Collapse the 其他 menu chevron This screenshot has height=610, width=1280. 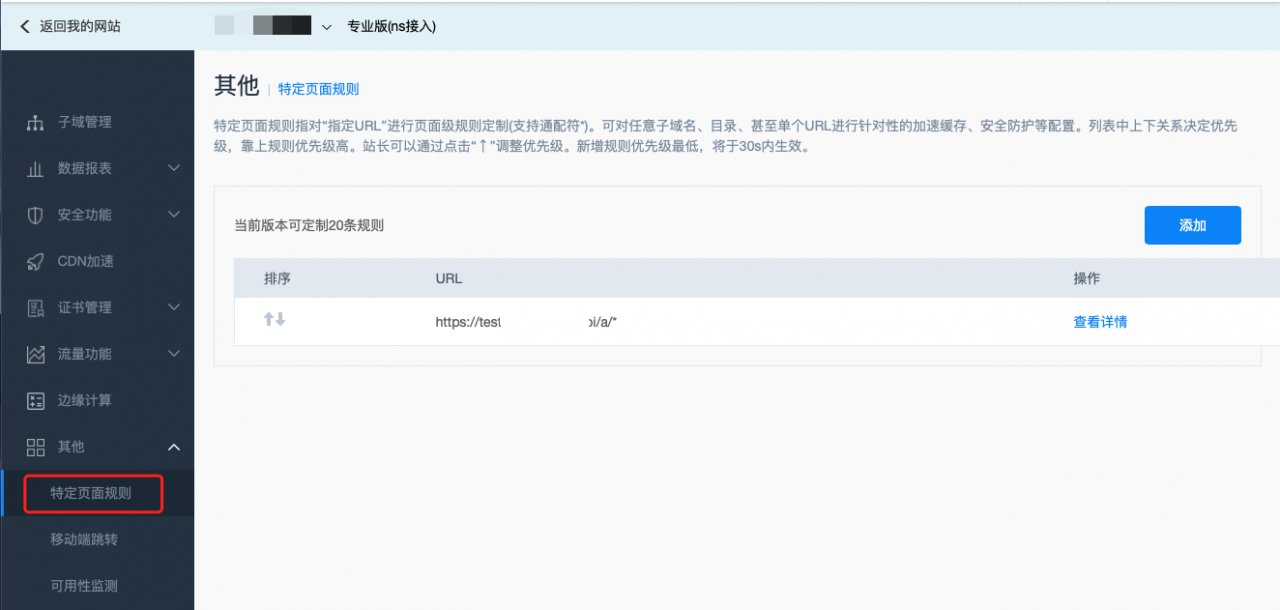point(174,446)
